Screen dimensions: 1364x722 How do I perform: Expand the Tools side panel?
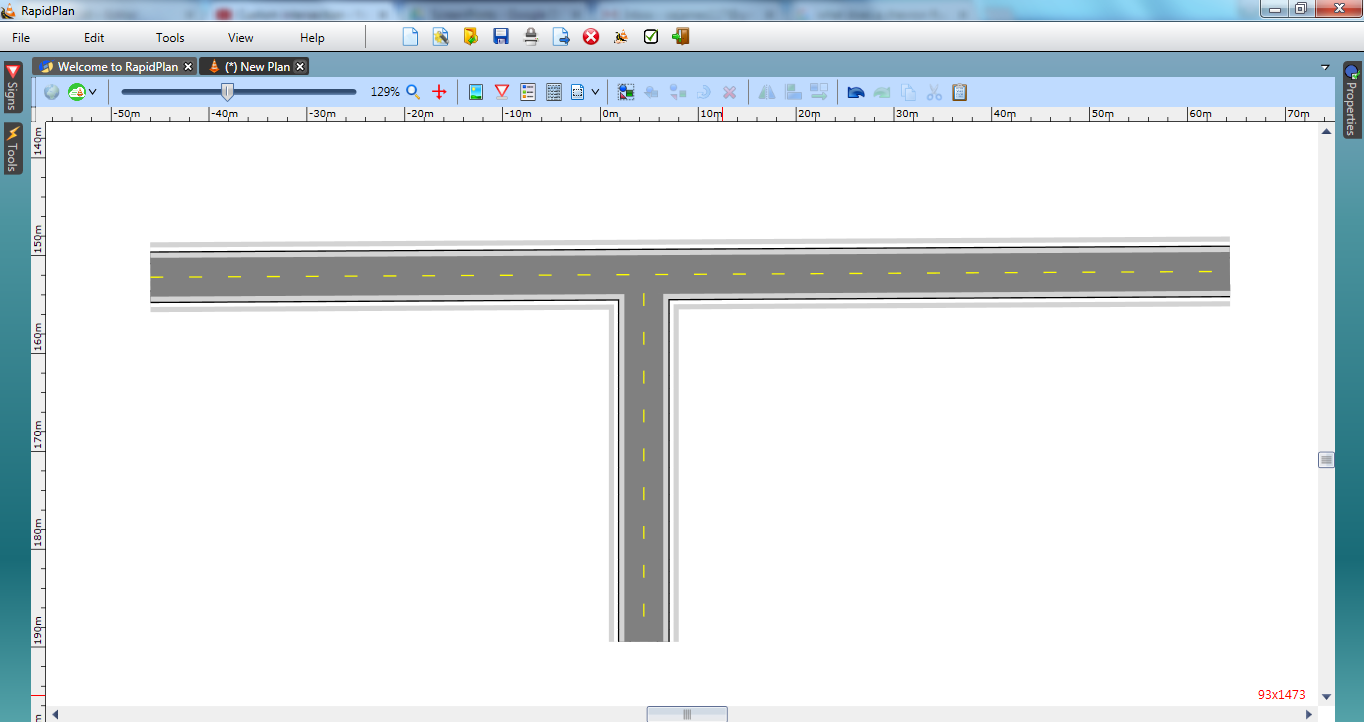click(13, 148)
